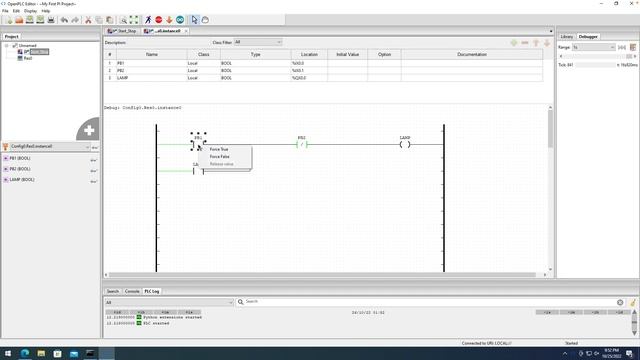Click the Save project toolbar icon
This screenshot has height=360, width=640.
(30, 20)
